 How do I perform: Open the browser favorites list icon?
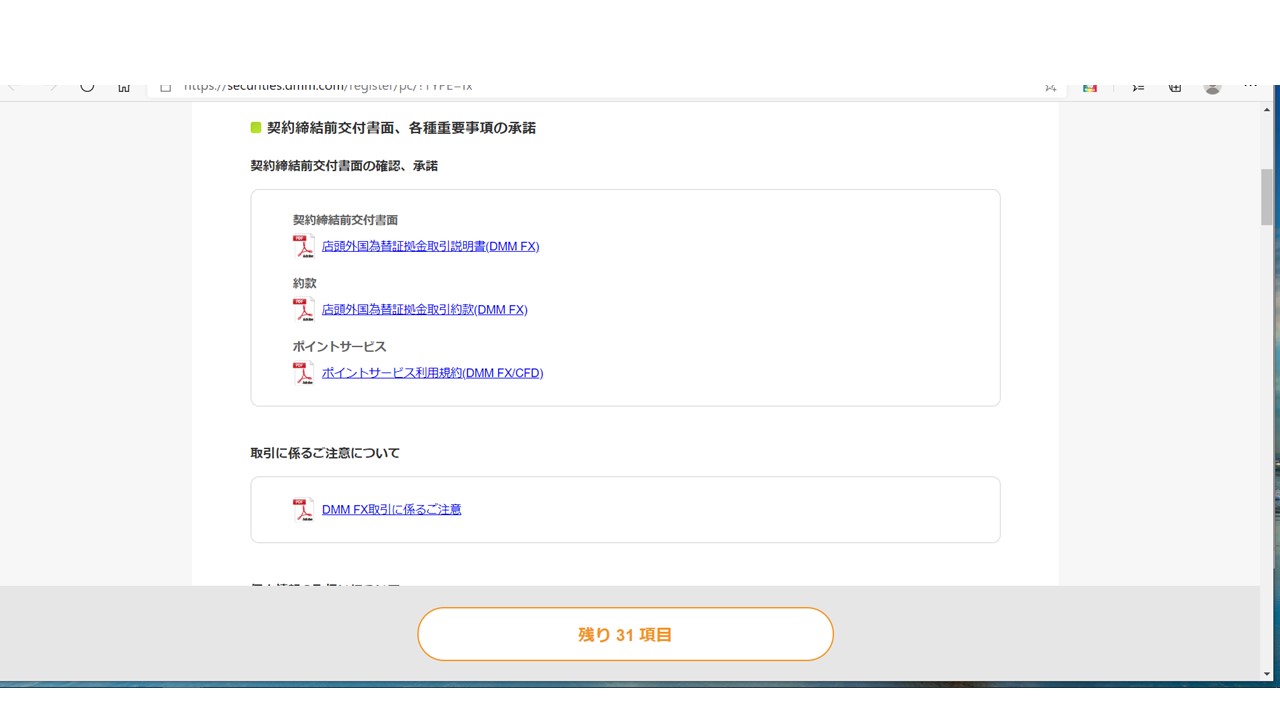(1138, 88)
